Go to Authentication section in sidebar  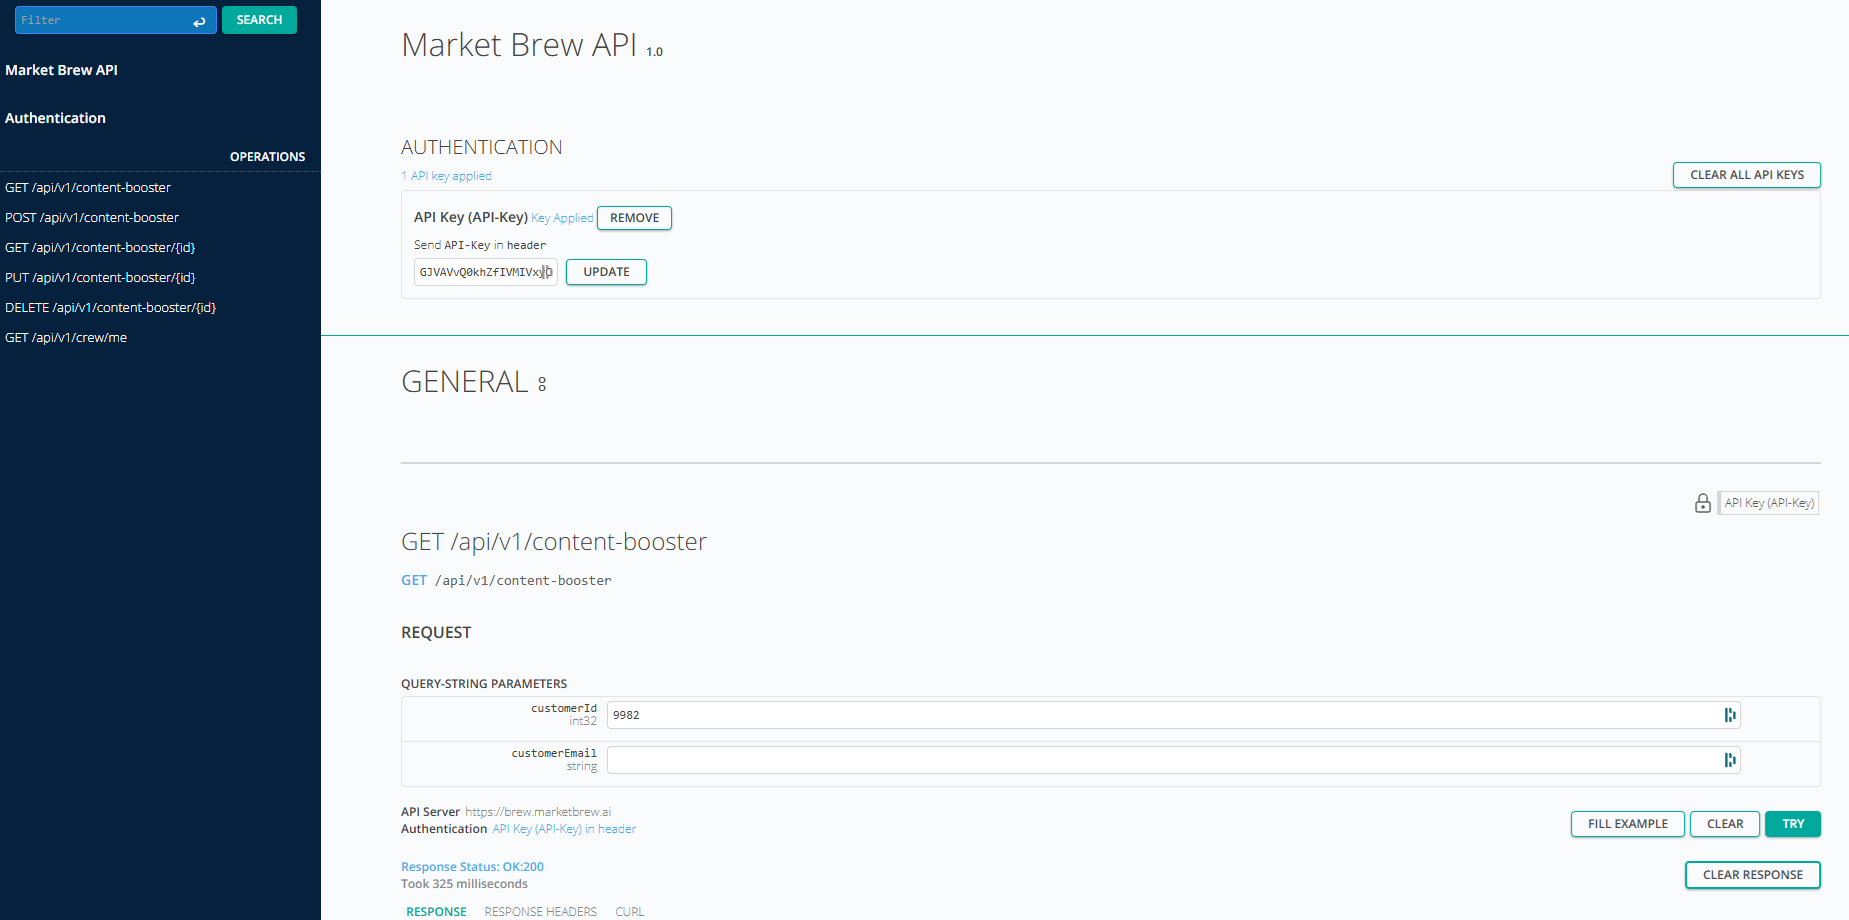pyautogui.click(x=55, y=118)
